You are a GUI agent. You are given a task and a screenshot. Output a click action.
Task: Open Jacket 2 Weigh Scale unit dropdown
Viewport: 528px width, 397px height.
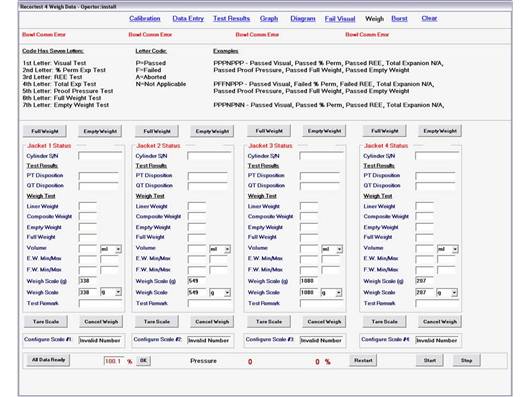[x=220, y=293]
